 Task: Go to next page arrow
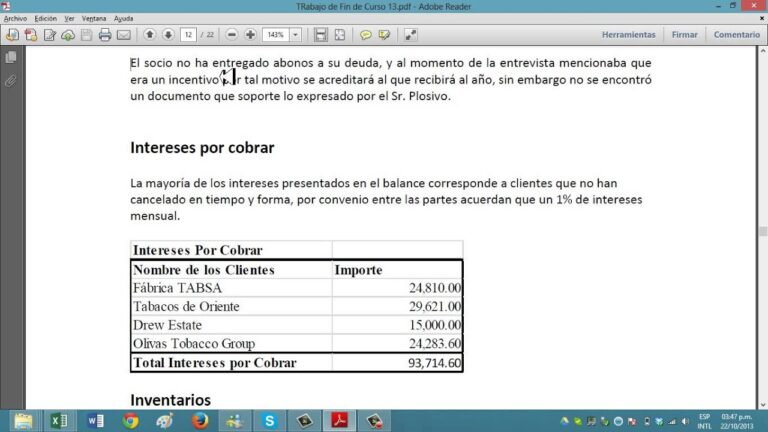point(168,35)
